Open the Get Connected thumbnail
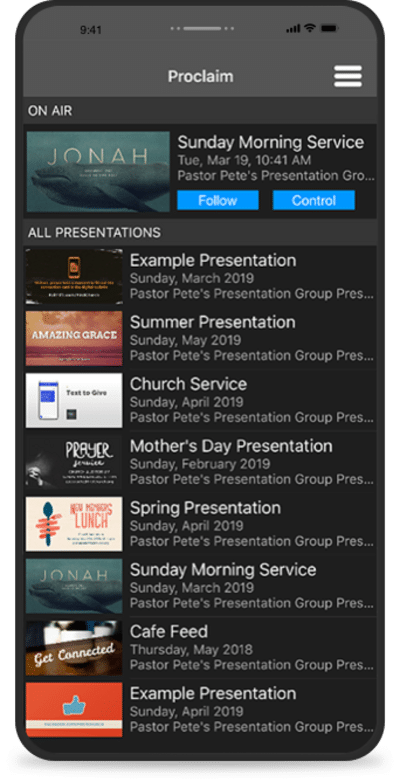400x782 pixels. pyautogui.click(x=74, y=647)
